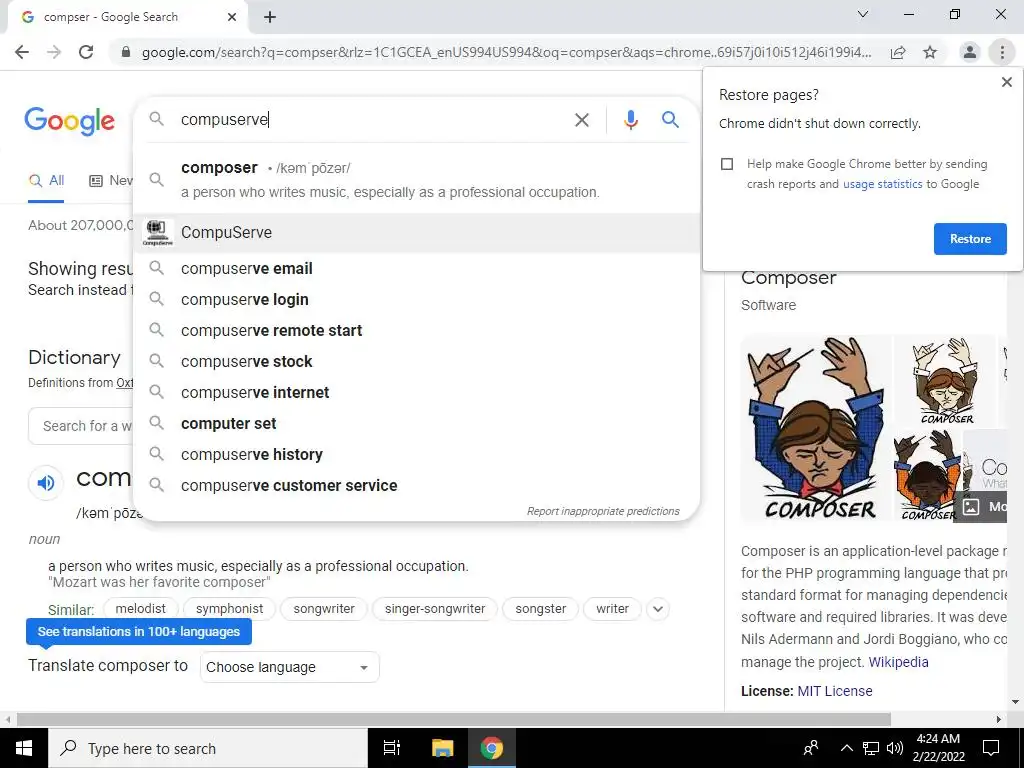Open the large Composer logo image
The width and height of the screenshot is (1024, 768).
coord(816,429)
